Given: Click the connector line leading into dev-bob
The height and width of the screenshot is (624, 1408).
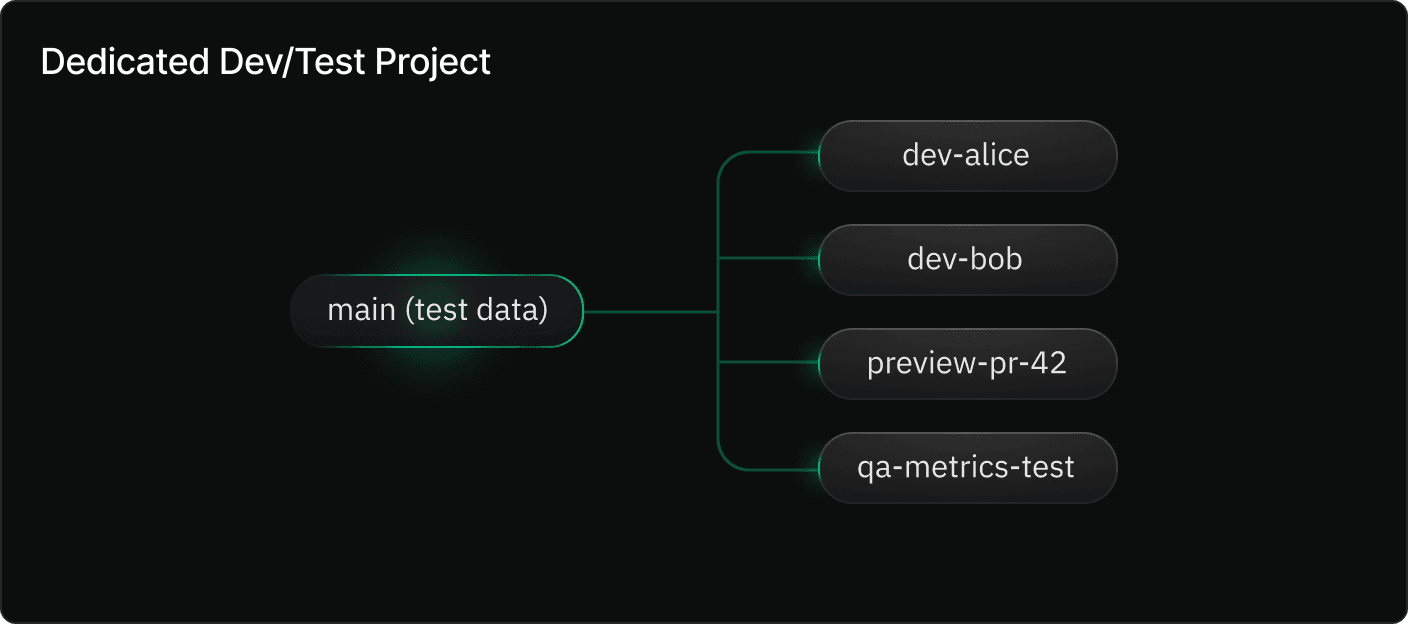Looking at the screenshot, I should pyautogui.click(x=768, y=259).
